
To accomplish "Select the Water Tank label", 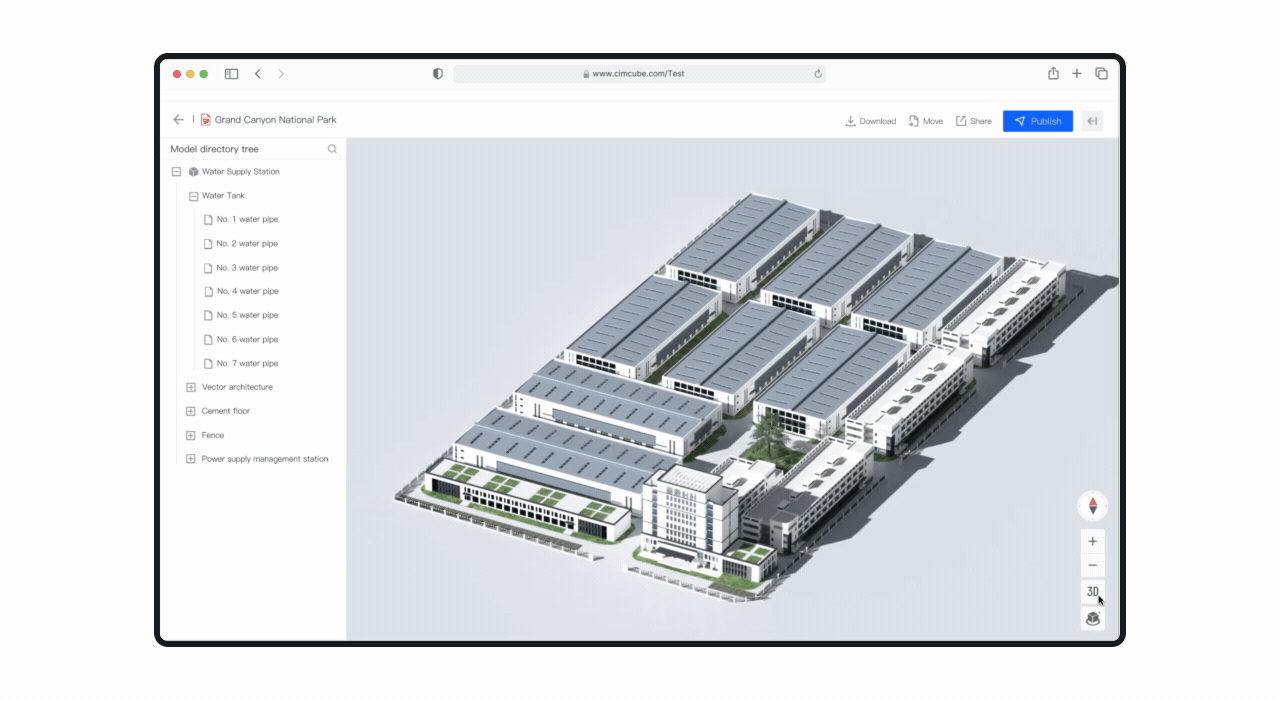I will (x=223, y=196).
